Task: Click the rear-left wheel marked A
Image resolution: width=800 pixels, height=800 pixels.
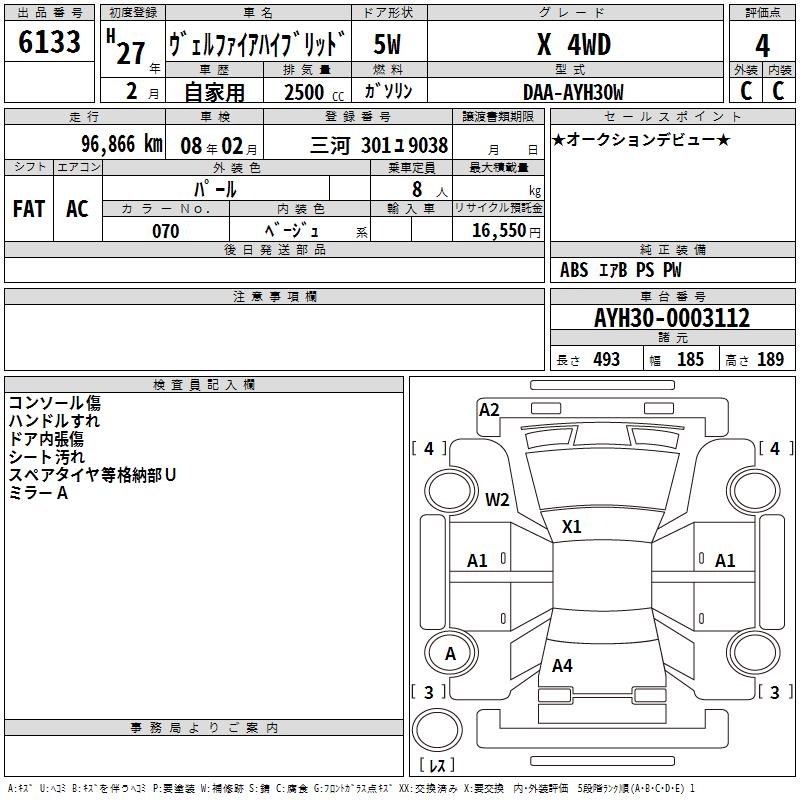Action: coord(451,654)
